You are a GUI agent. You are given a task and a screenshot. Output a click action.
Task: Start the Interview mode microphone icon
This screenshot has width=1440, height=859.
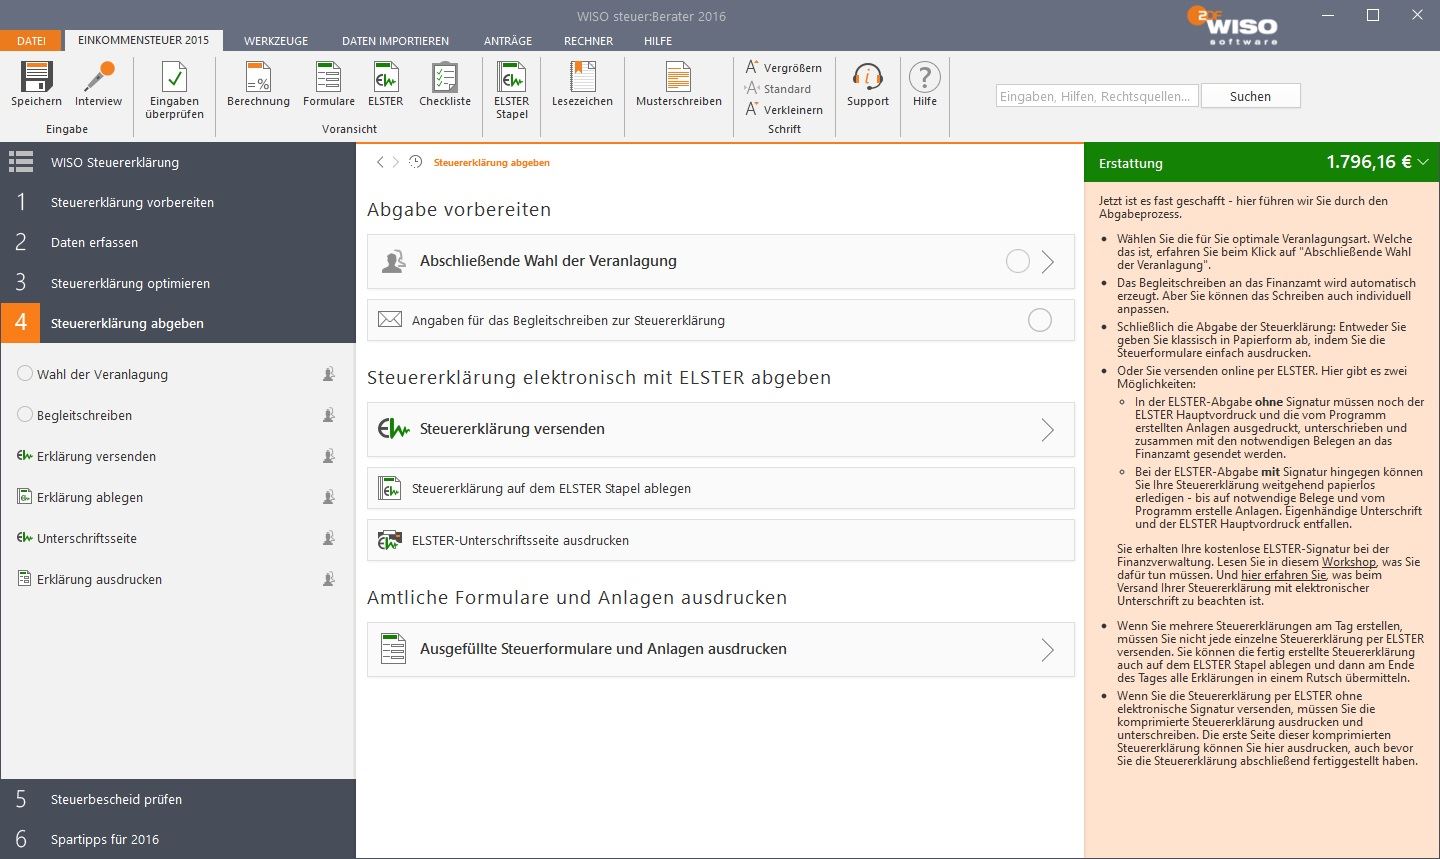pyautogui.click(x=98, y=77)
